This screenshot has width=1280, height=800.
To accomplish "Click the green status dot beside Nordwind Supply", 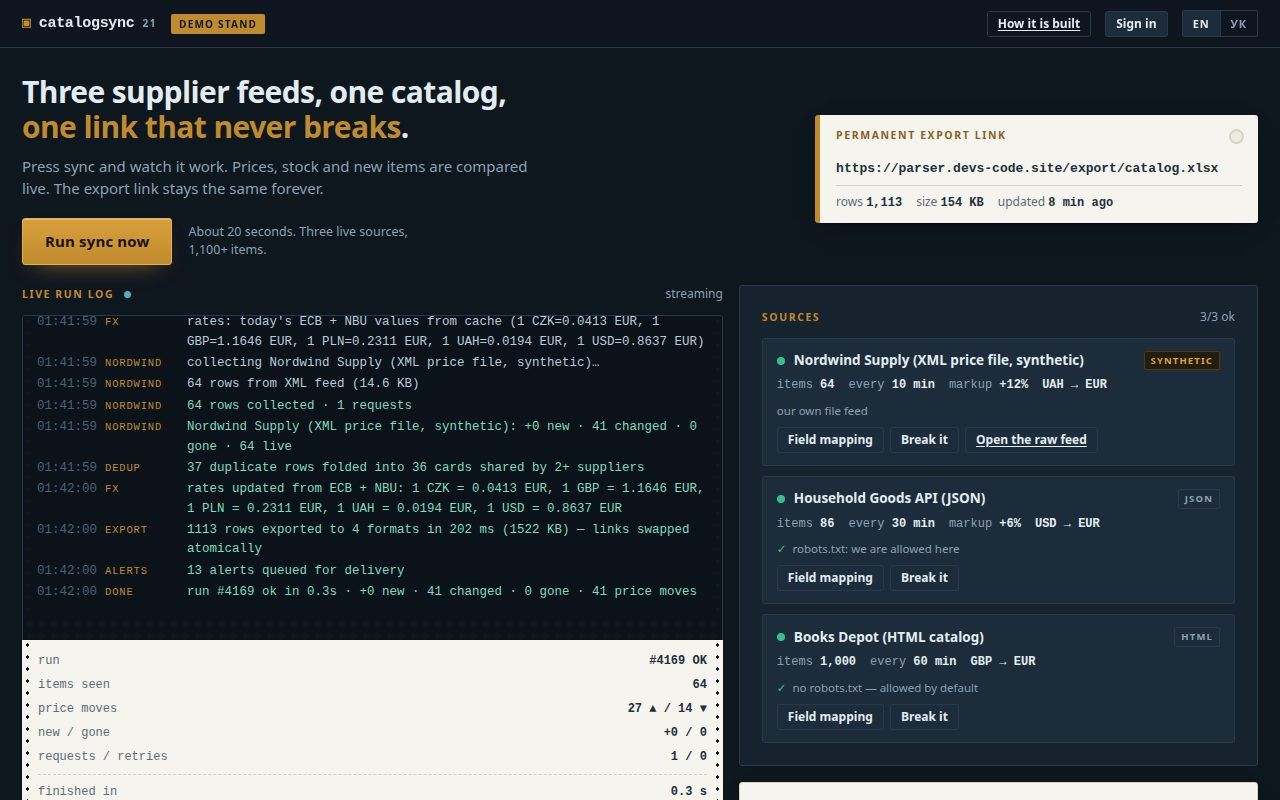I will click(x=781, y=360).
